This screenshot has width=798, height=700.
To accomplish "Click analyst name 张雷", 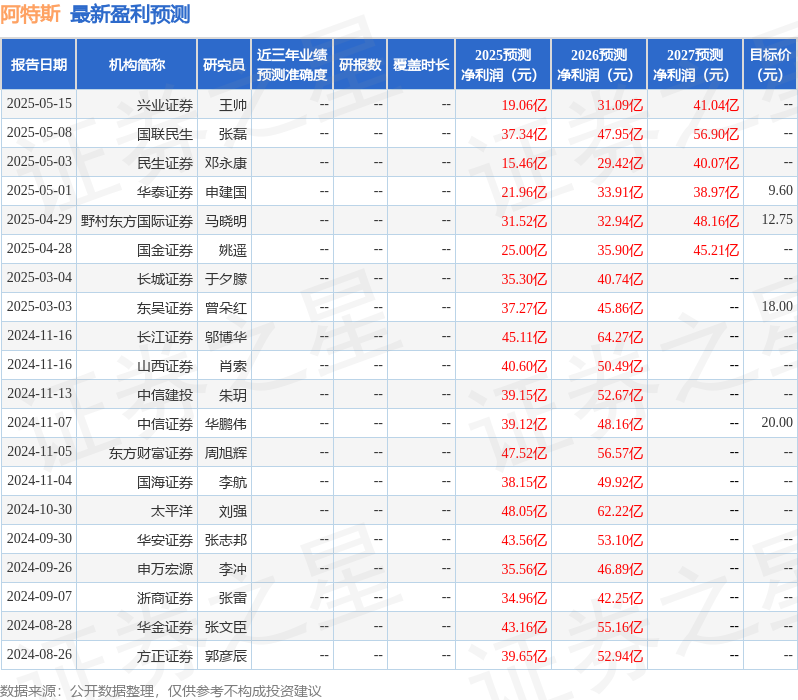I will [233, 599].
